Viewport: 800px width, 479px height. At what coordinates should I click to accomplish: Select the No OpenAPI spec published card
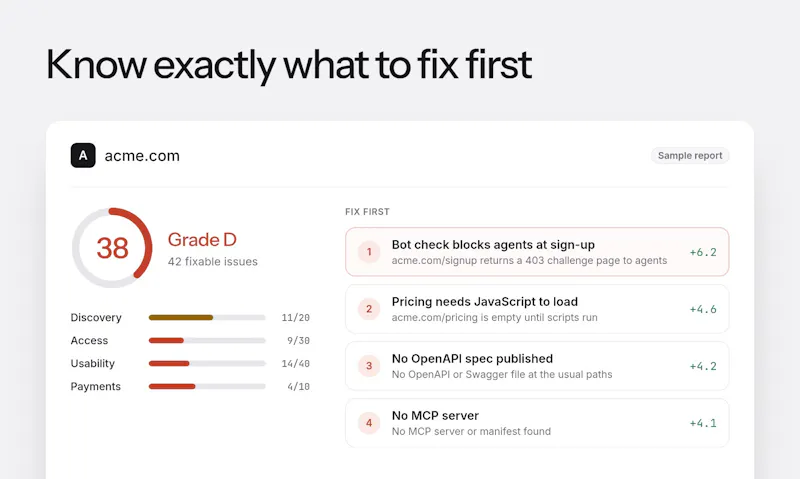(537, 366)
